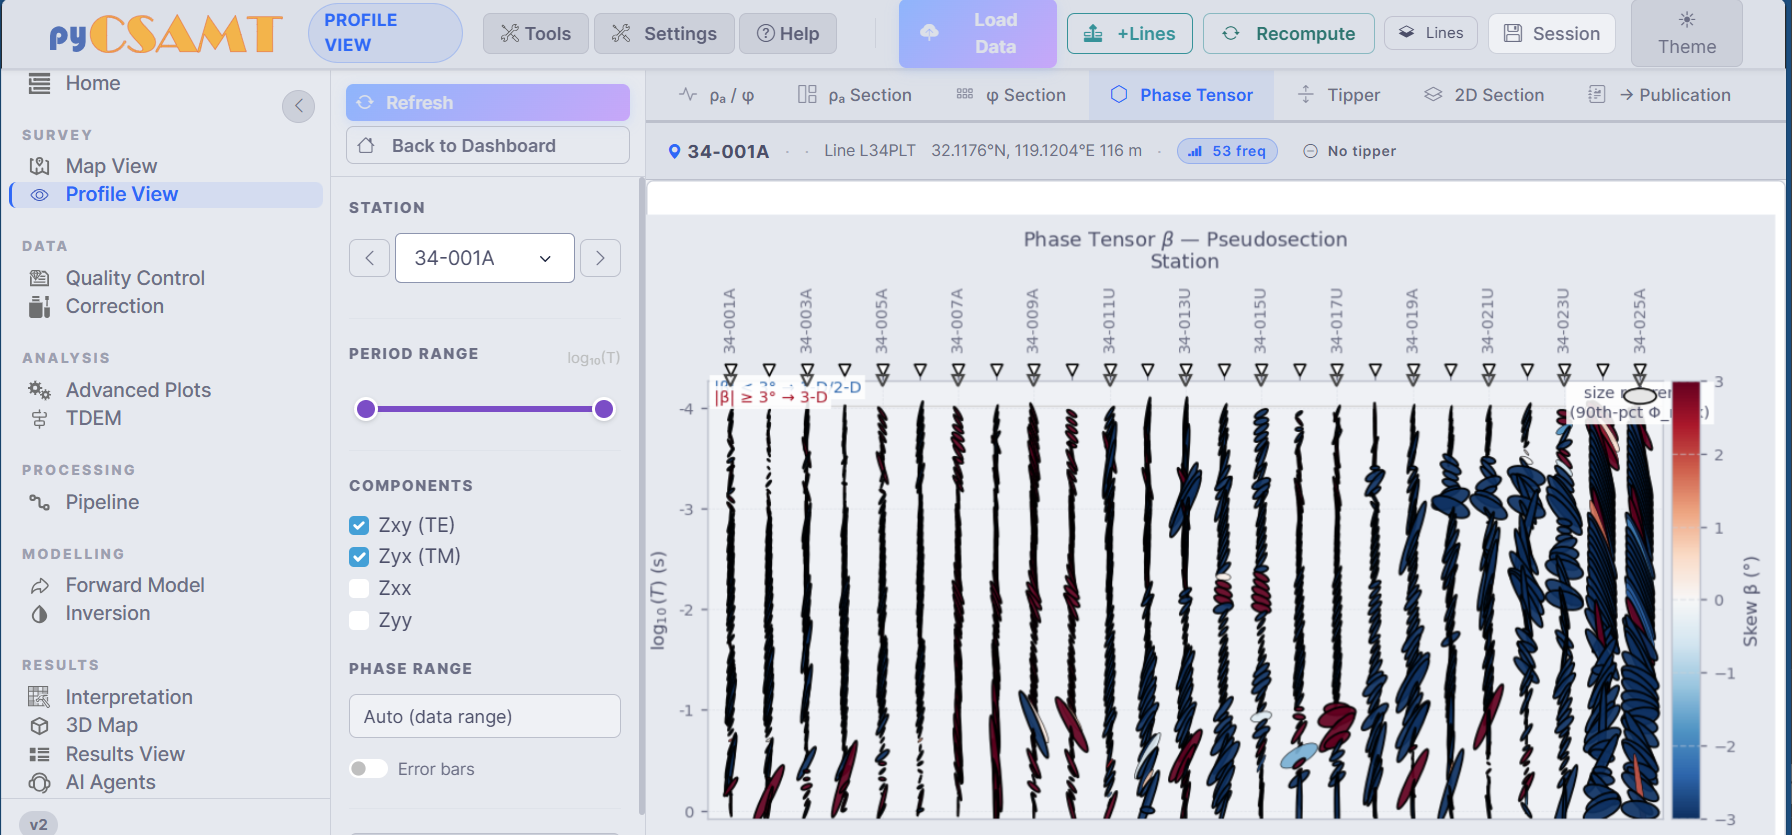Image resolution: width=1792 pixels, height=835 pixels.
Task: Open the AI Agents page
Action: pyautogui.click(x=110, y=782)
